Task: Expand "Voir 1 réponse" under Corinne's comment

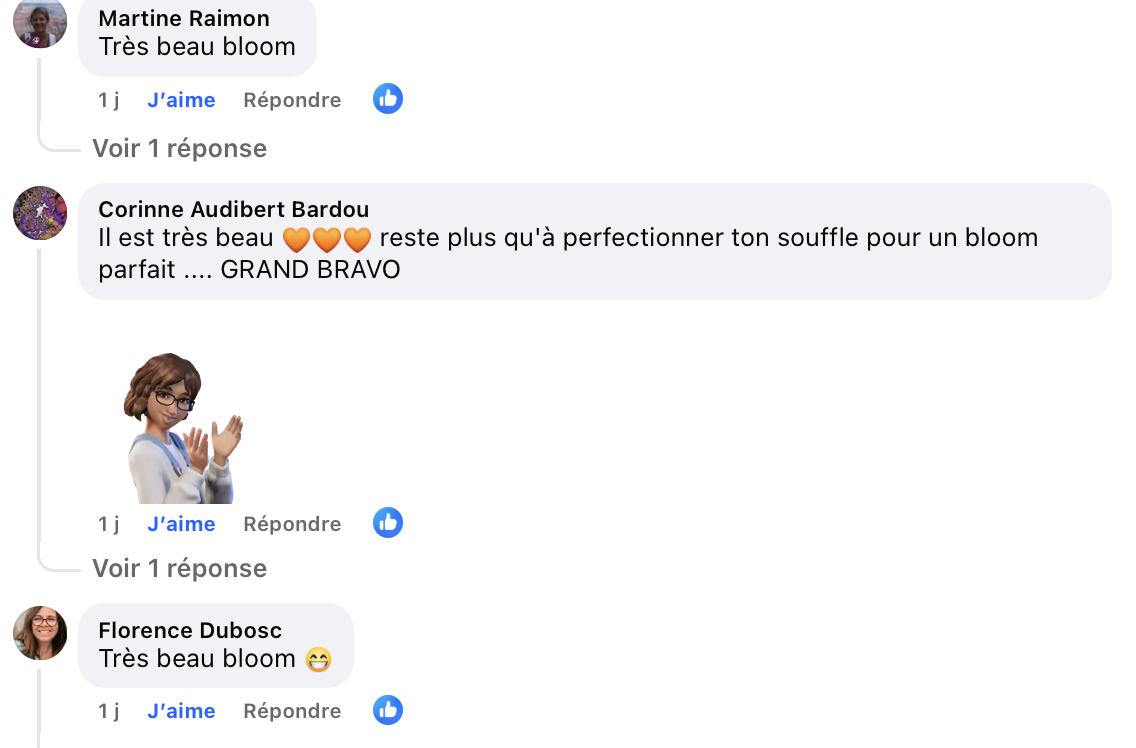Action: click(x=180, y=569)
